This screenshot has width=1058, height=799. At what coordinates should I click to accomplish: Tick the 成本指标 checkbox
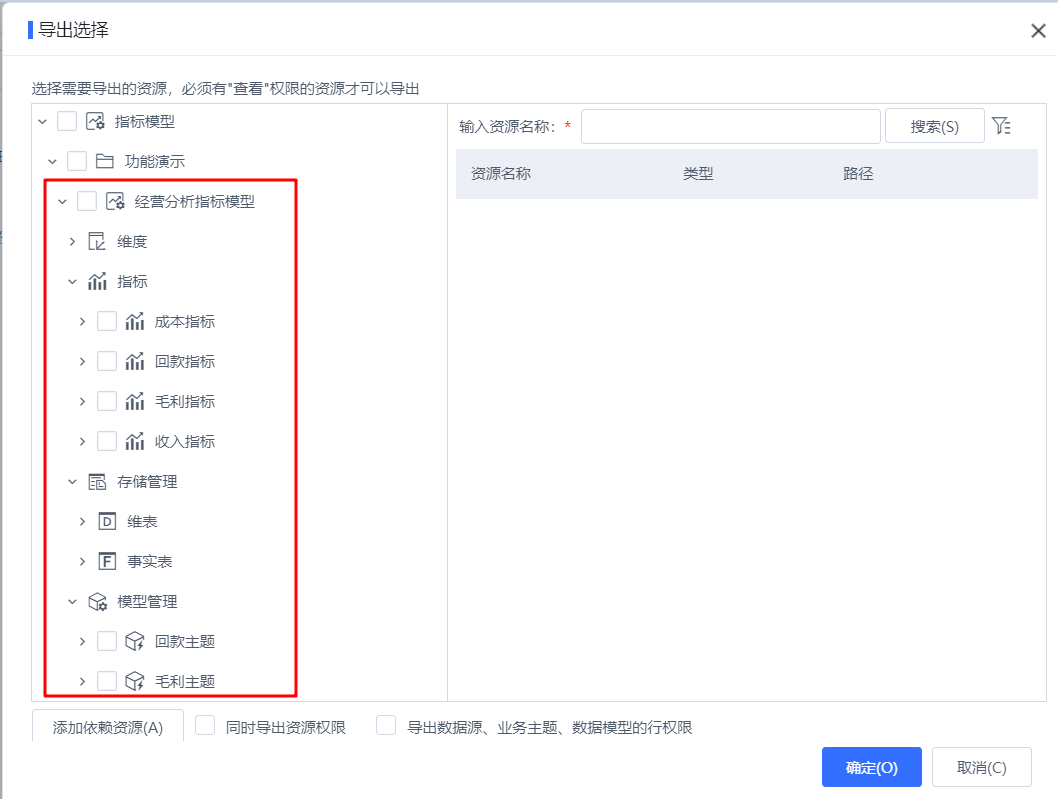pos(107,321)
